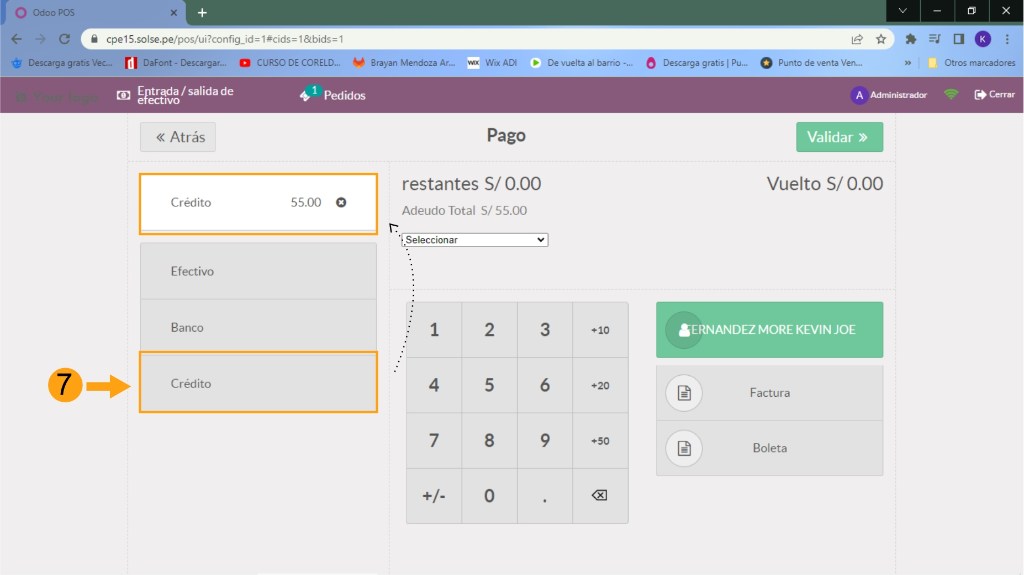Open the Seleccionar dropdown
Viewport: 1024px width, 575px height.
click(x=475, y=240)
